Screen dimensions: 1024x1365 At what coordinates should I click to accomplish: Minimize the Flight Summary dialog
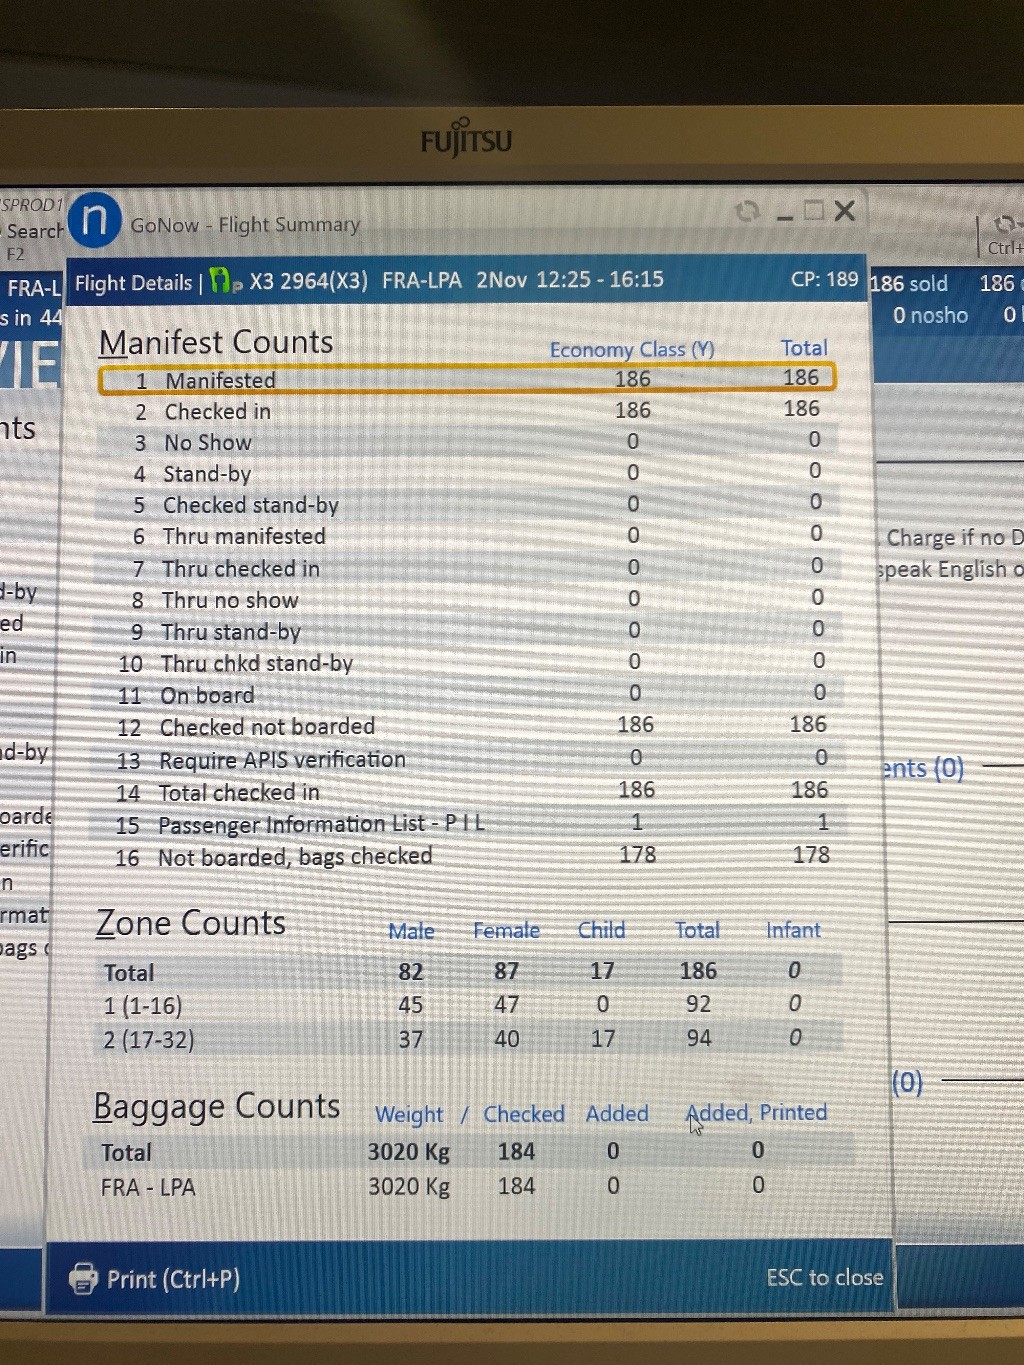pos(785,213)
